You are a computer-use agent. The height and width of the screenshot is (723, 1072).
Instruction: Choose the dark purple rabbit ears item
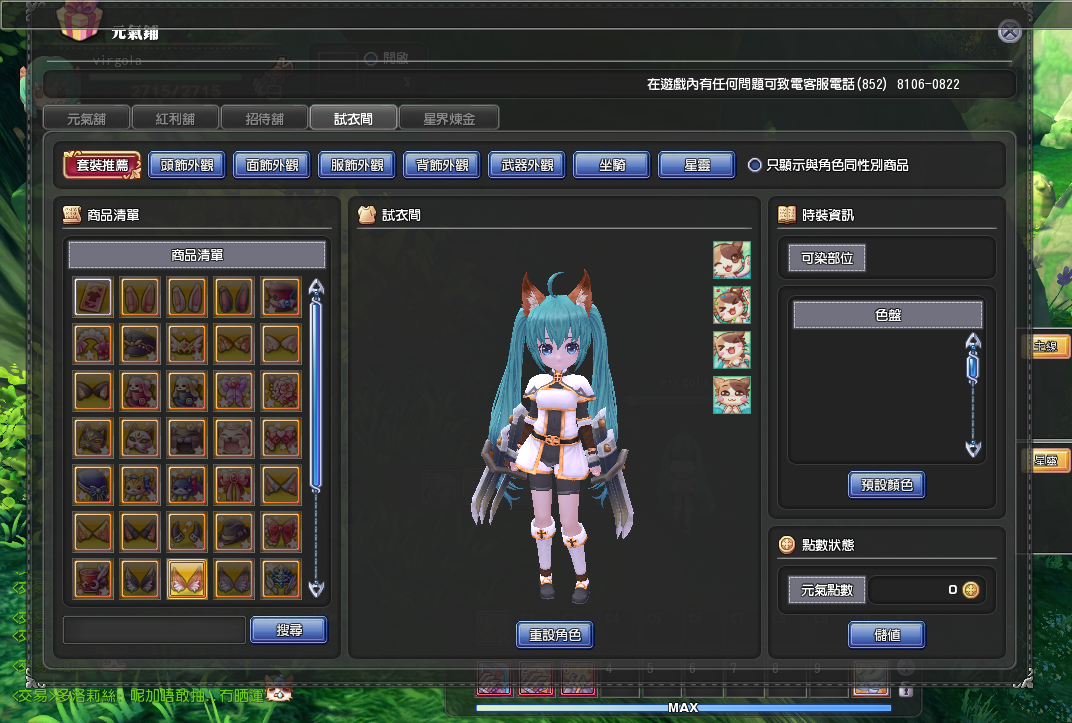pyautogui.click(x=234, y=297)
